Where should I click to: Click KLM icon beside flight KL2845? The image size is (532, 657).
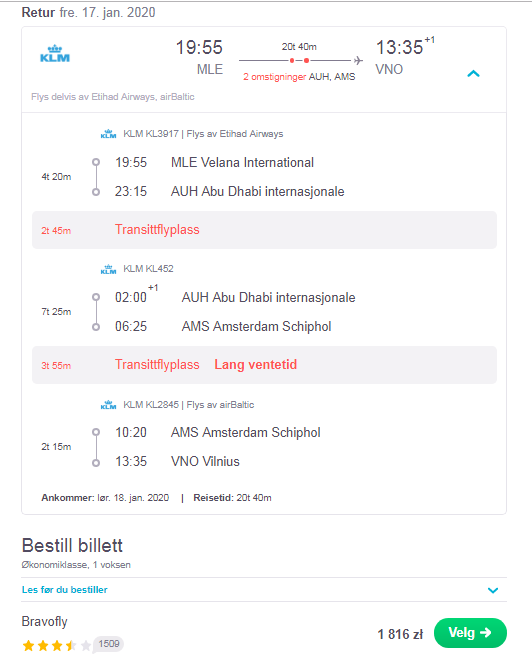(108, 405)
